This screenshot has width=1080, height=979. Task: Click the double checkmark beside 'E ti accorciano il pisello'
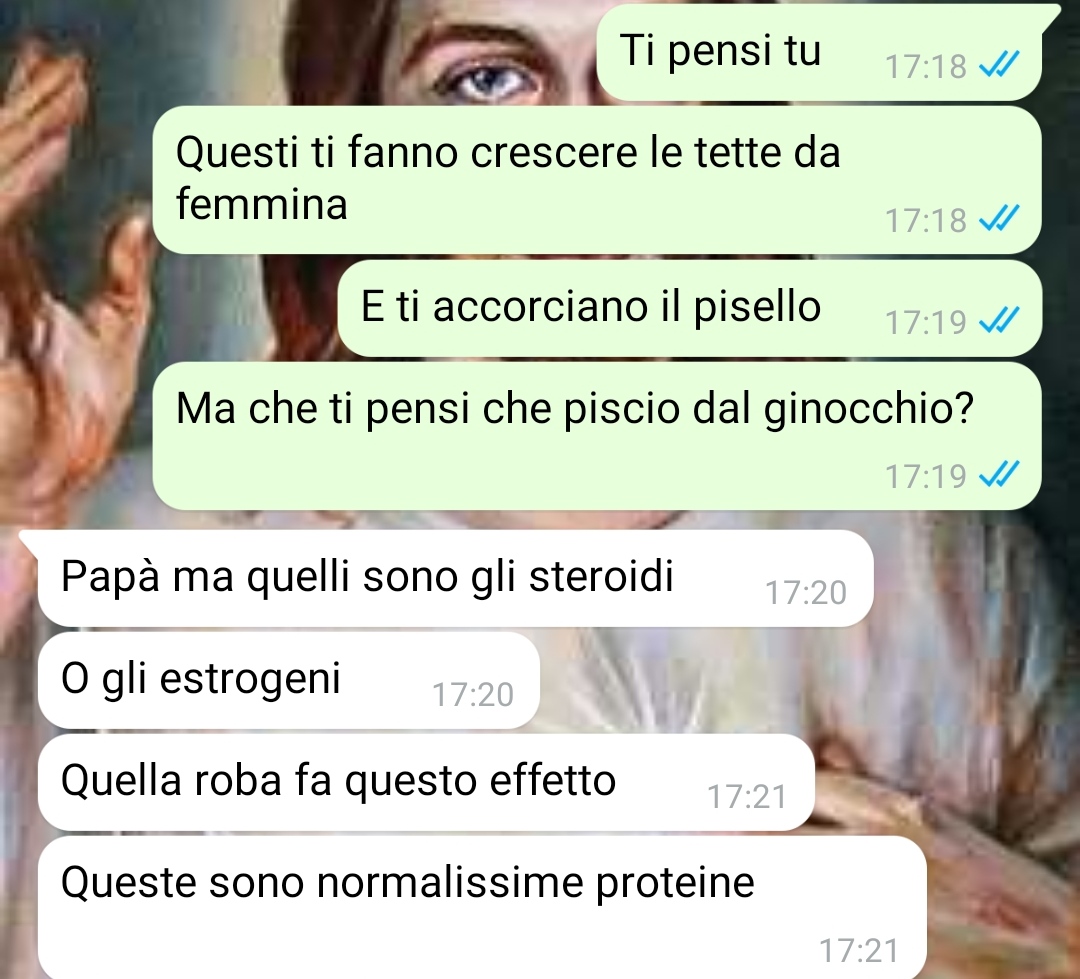pyautogui.click(x=999, y=320)
